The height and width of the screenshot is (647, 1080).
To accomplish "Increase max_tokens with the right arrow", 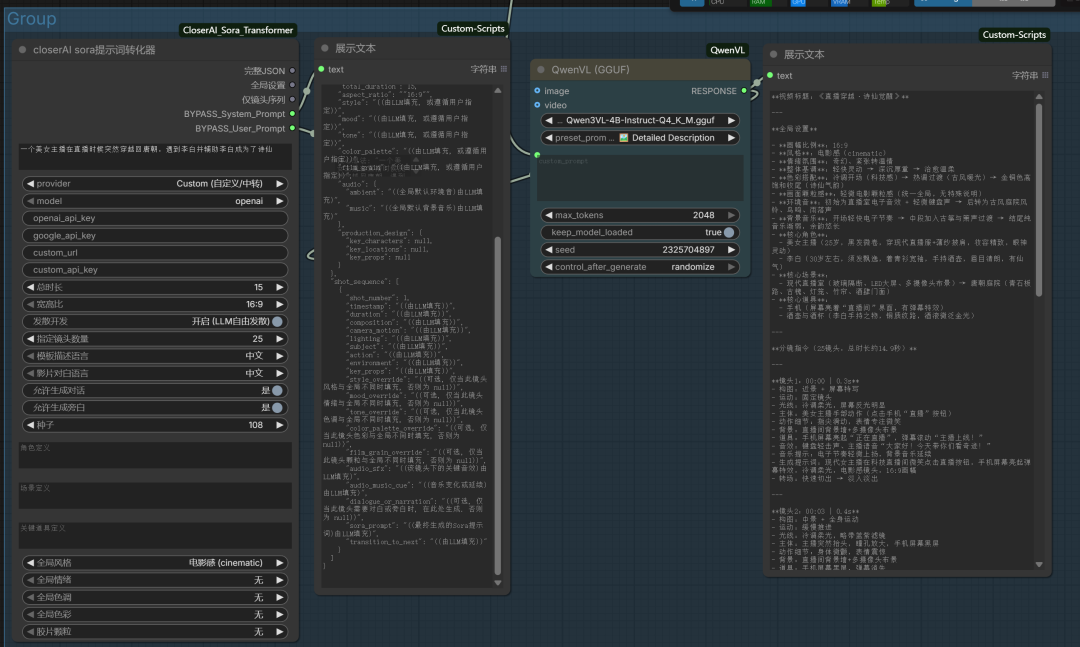I will pos(731,215).
